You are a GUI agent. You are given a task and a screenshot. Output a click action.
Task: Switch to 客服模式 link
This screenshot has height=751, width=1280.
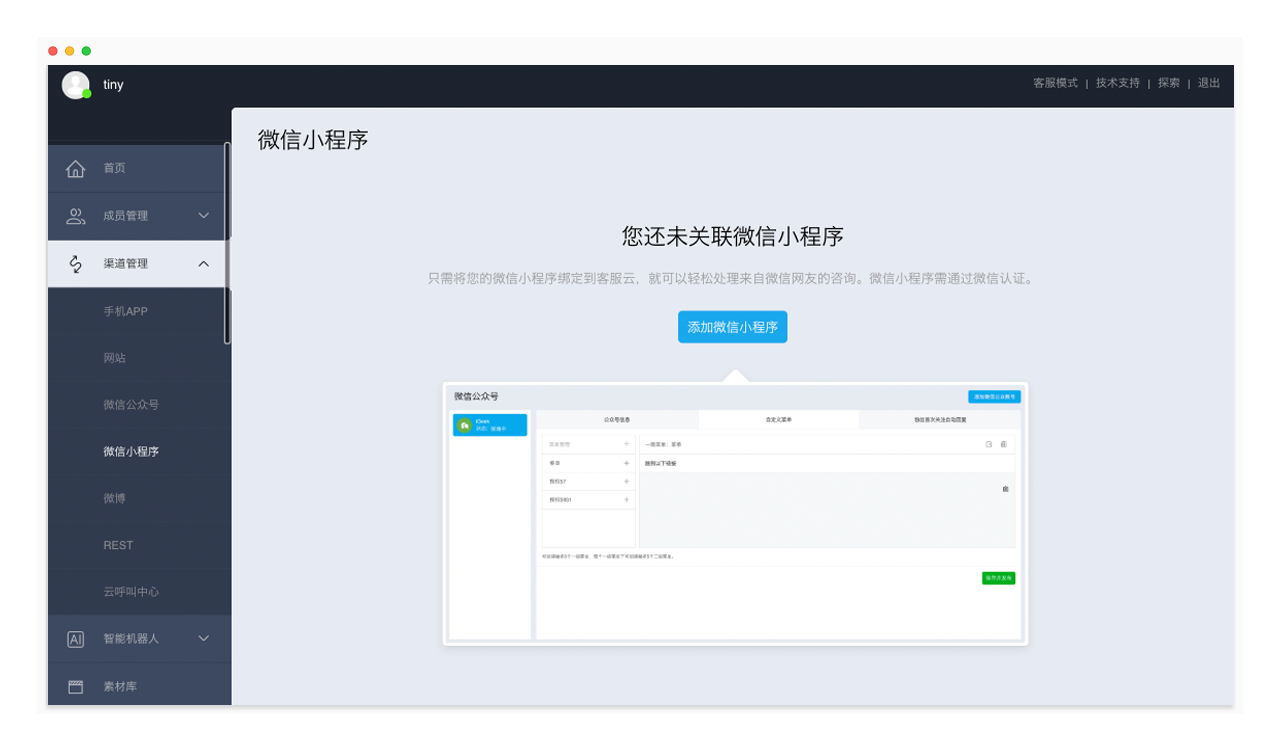coord(1055,83)
